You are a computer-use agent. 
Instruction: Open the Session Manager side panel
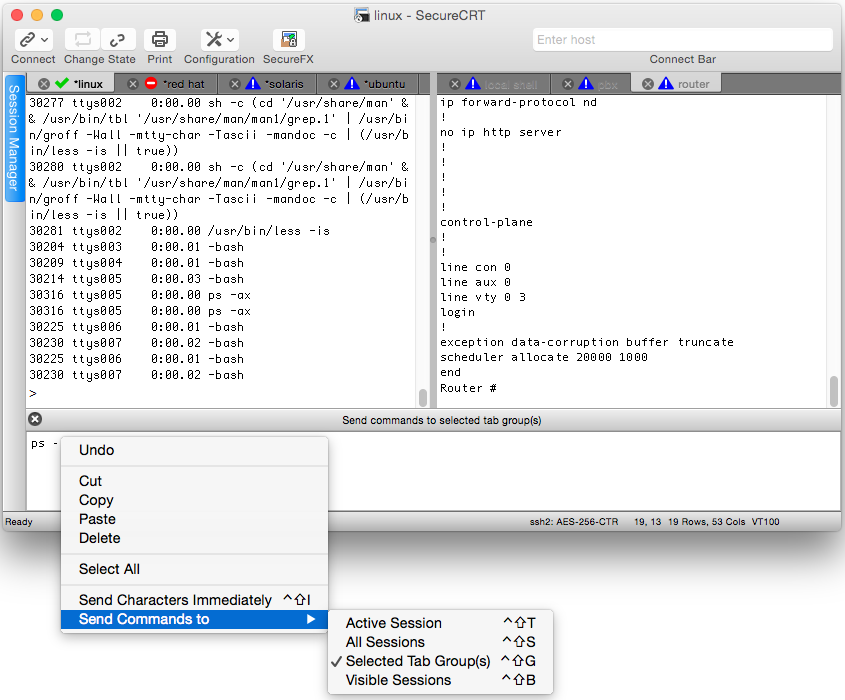click(x=14, y=138)
